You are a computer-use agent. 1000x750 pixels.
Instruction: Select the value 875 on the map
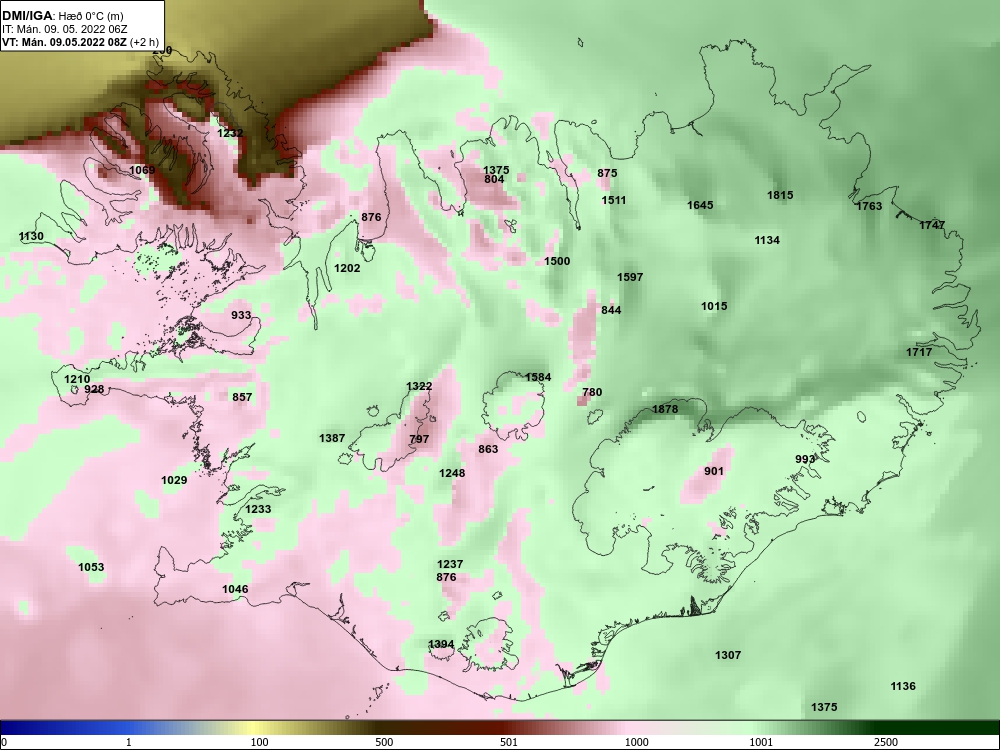tap(608, 173)
